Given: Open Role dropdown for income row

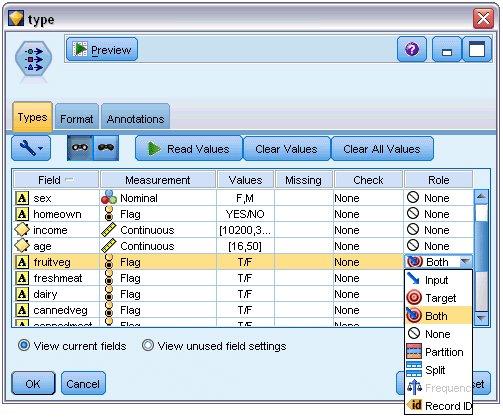Looking at the screenshot, I should [x=438, y=230].
